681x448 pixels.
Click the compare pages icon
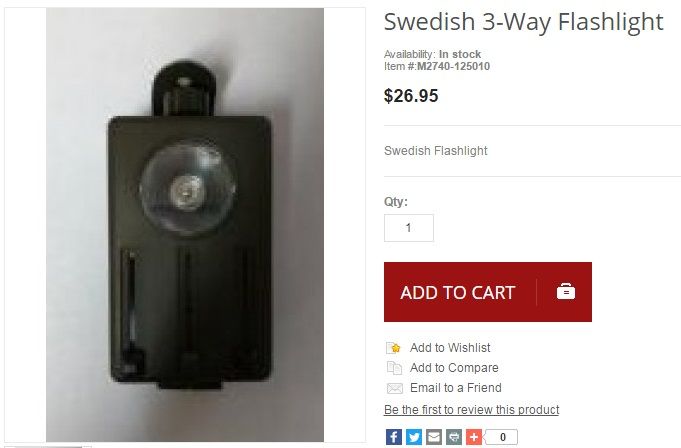click(x=394, y=368)
